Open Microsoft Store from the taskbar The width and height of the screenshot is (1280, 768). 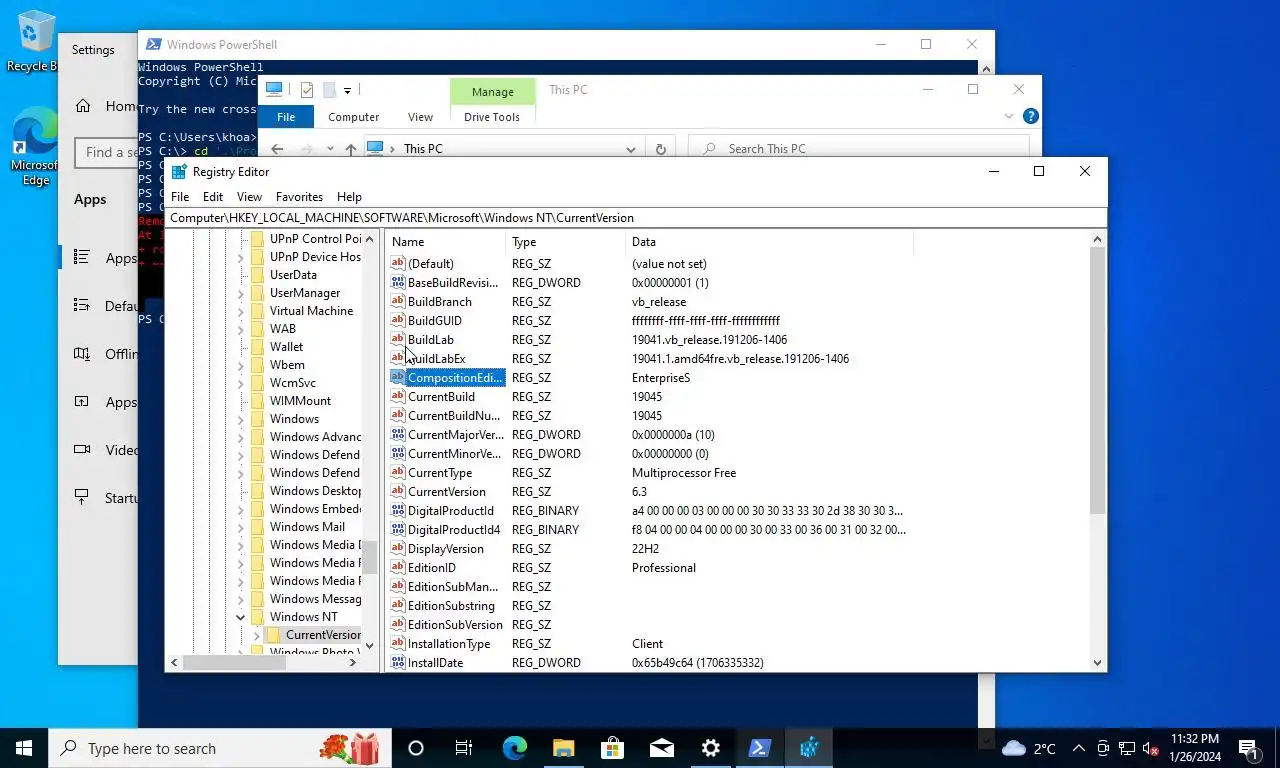612,748
